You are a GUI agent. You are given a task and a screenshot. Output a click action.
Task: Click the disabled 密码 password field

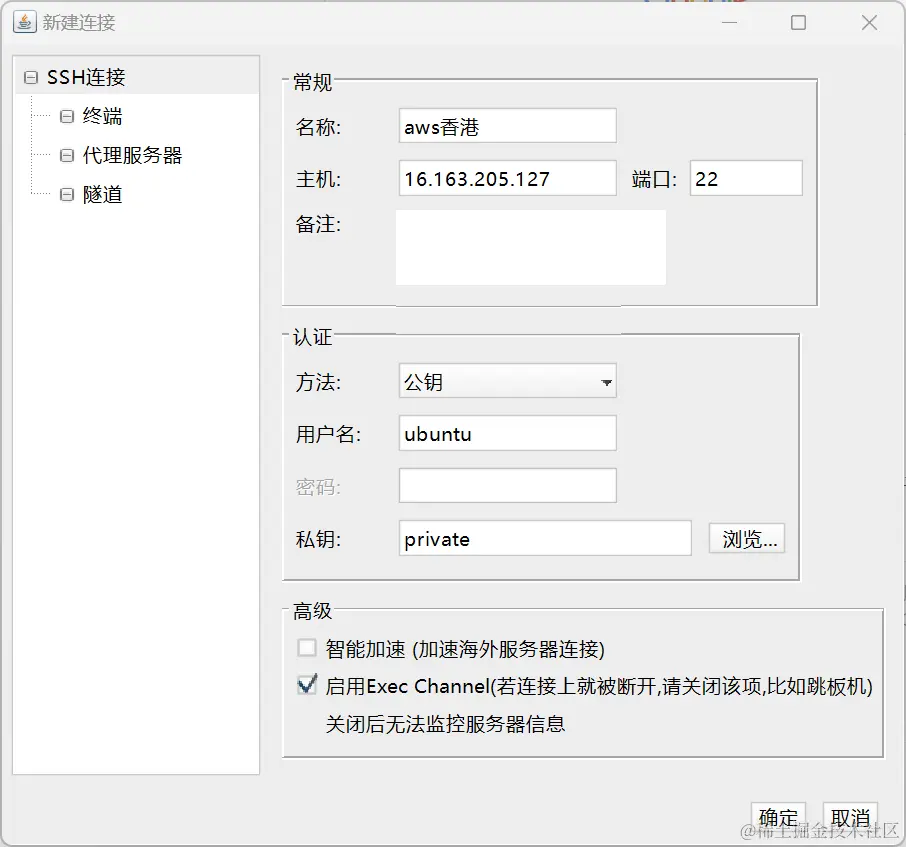click(x=507, y=485)
